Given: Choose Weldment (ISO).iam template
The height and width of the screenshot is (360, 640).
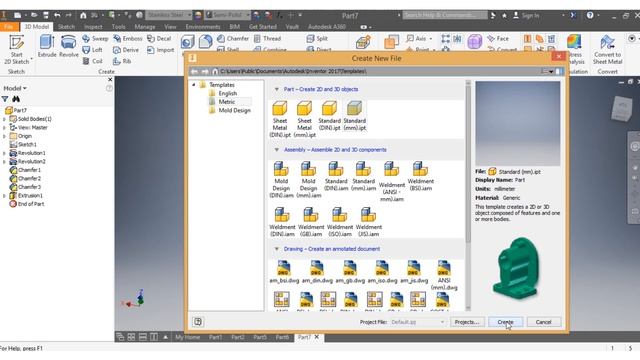Looking at the screenshot, I should (x=340, y=222).
